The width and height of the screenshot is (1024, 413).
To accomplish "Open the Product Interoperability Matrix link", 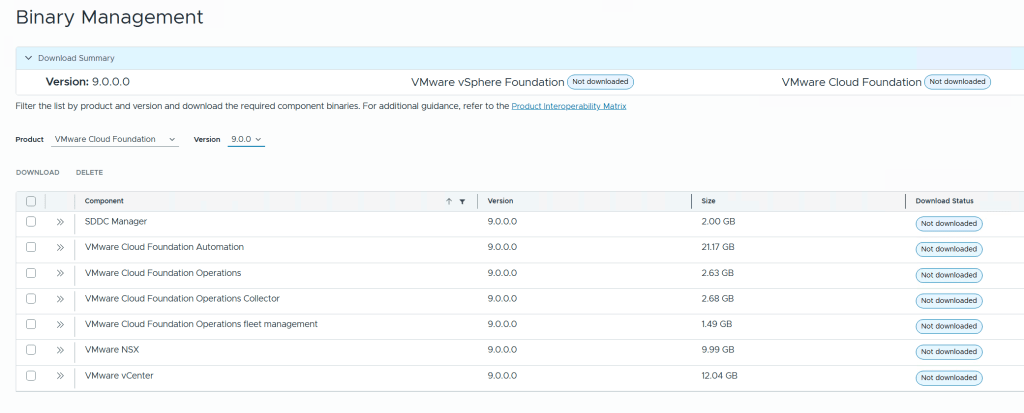I will (569, 106).
